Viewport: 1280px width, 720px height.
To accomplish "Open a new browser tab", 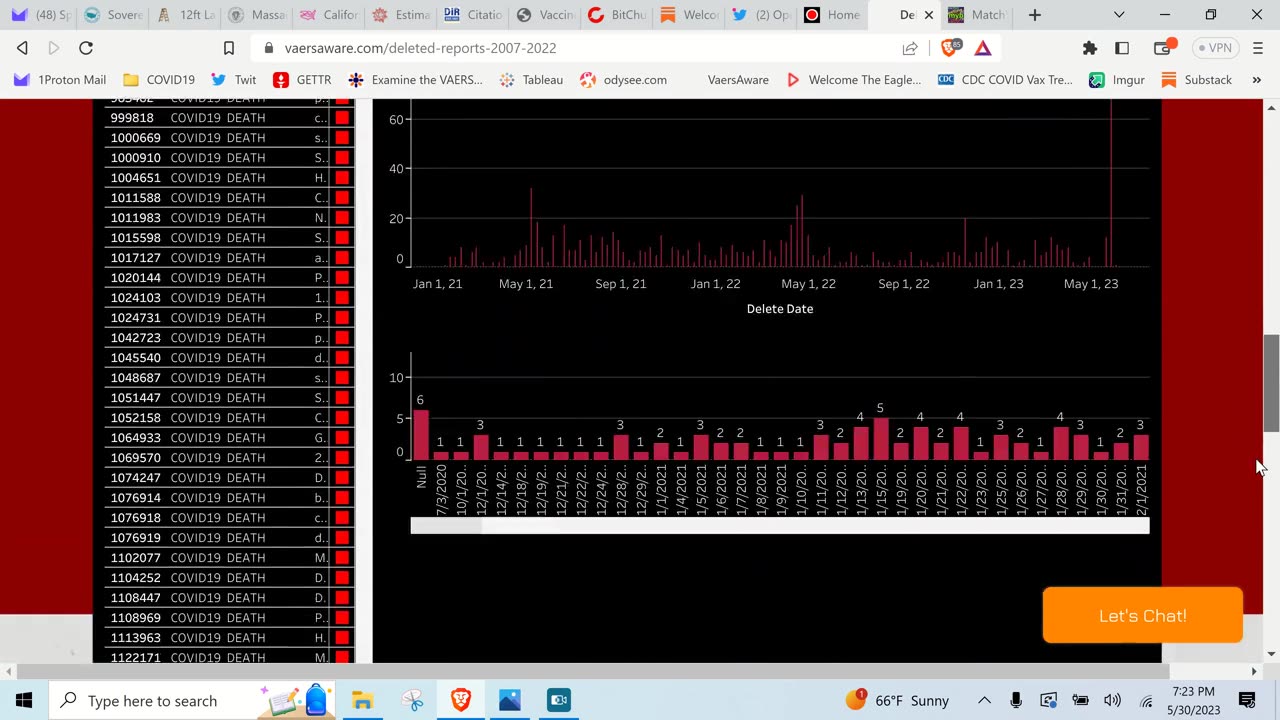I will [x=1035, y=15].
